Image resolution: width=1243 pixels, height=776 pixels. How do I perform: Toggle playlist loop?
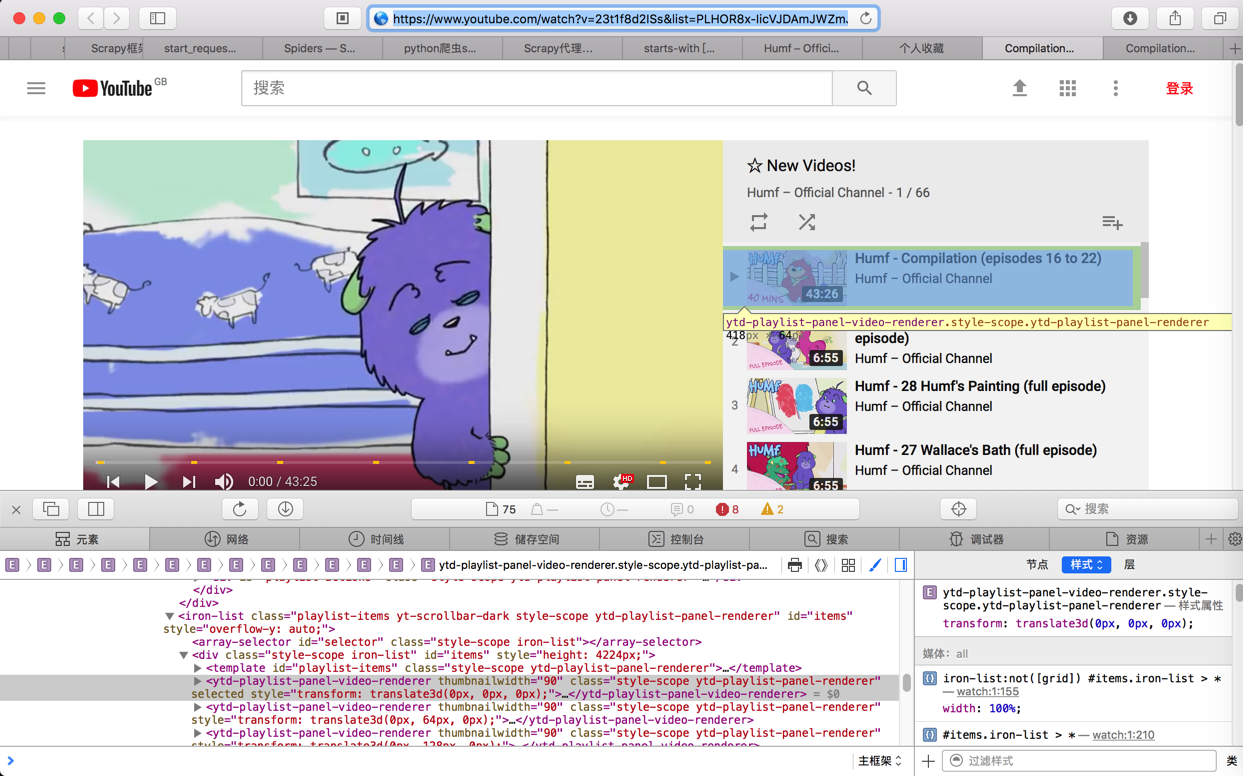(x=759, y=222)
